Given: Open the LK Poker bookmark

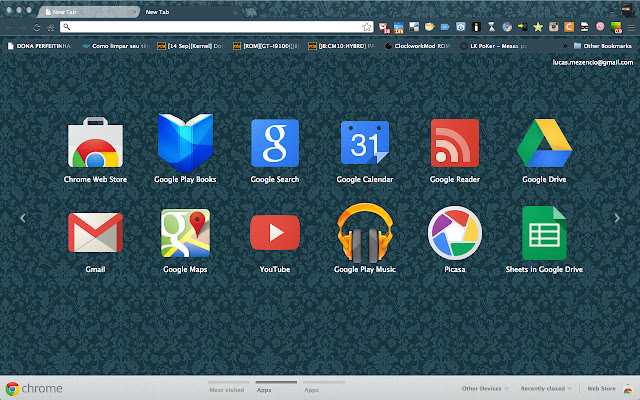Looking at the screenshot, I should 493,46.
